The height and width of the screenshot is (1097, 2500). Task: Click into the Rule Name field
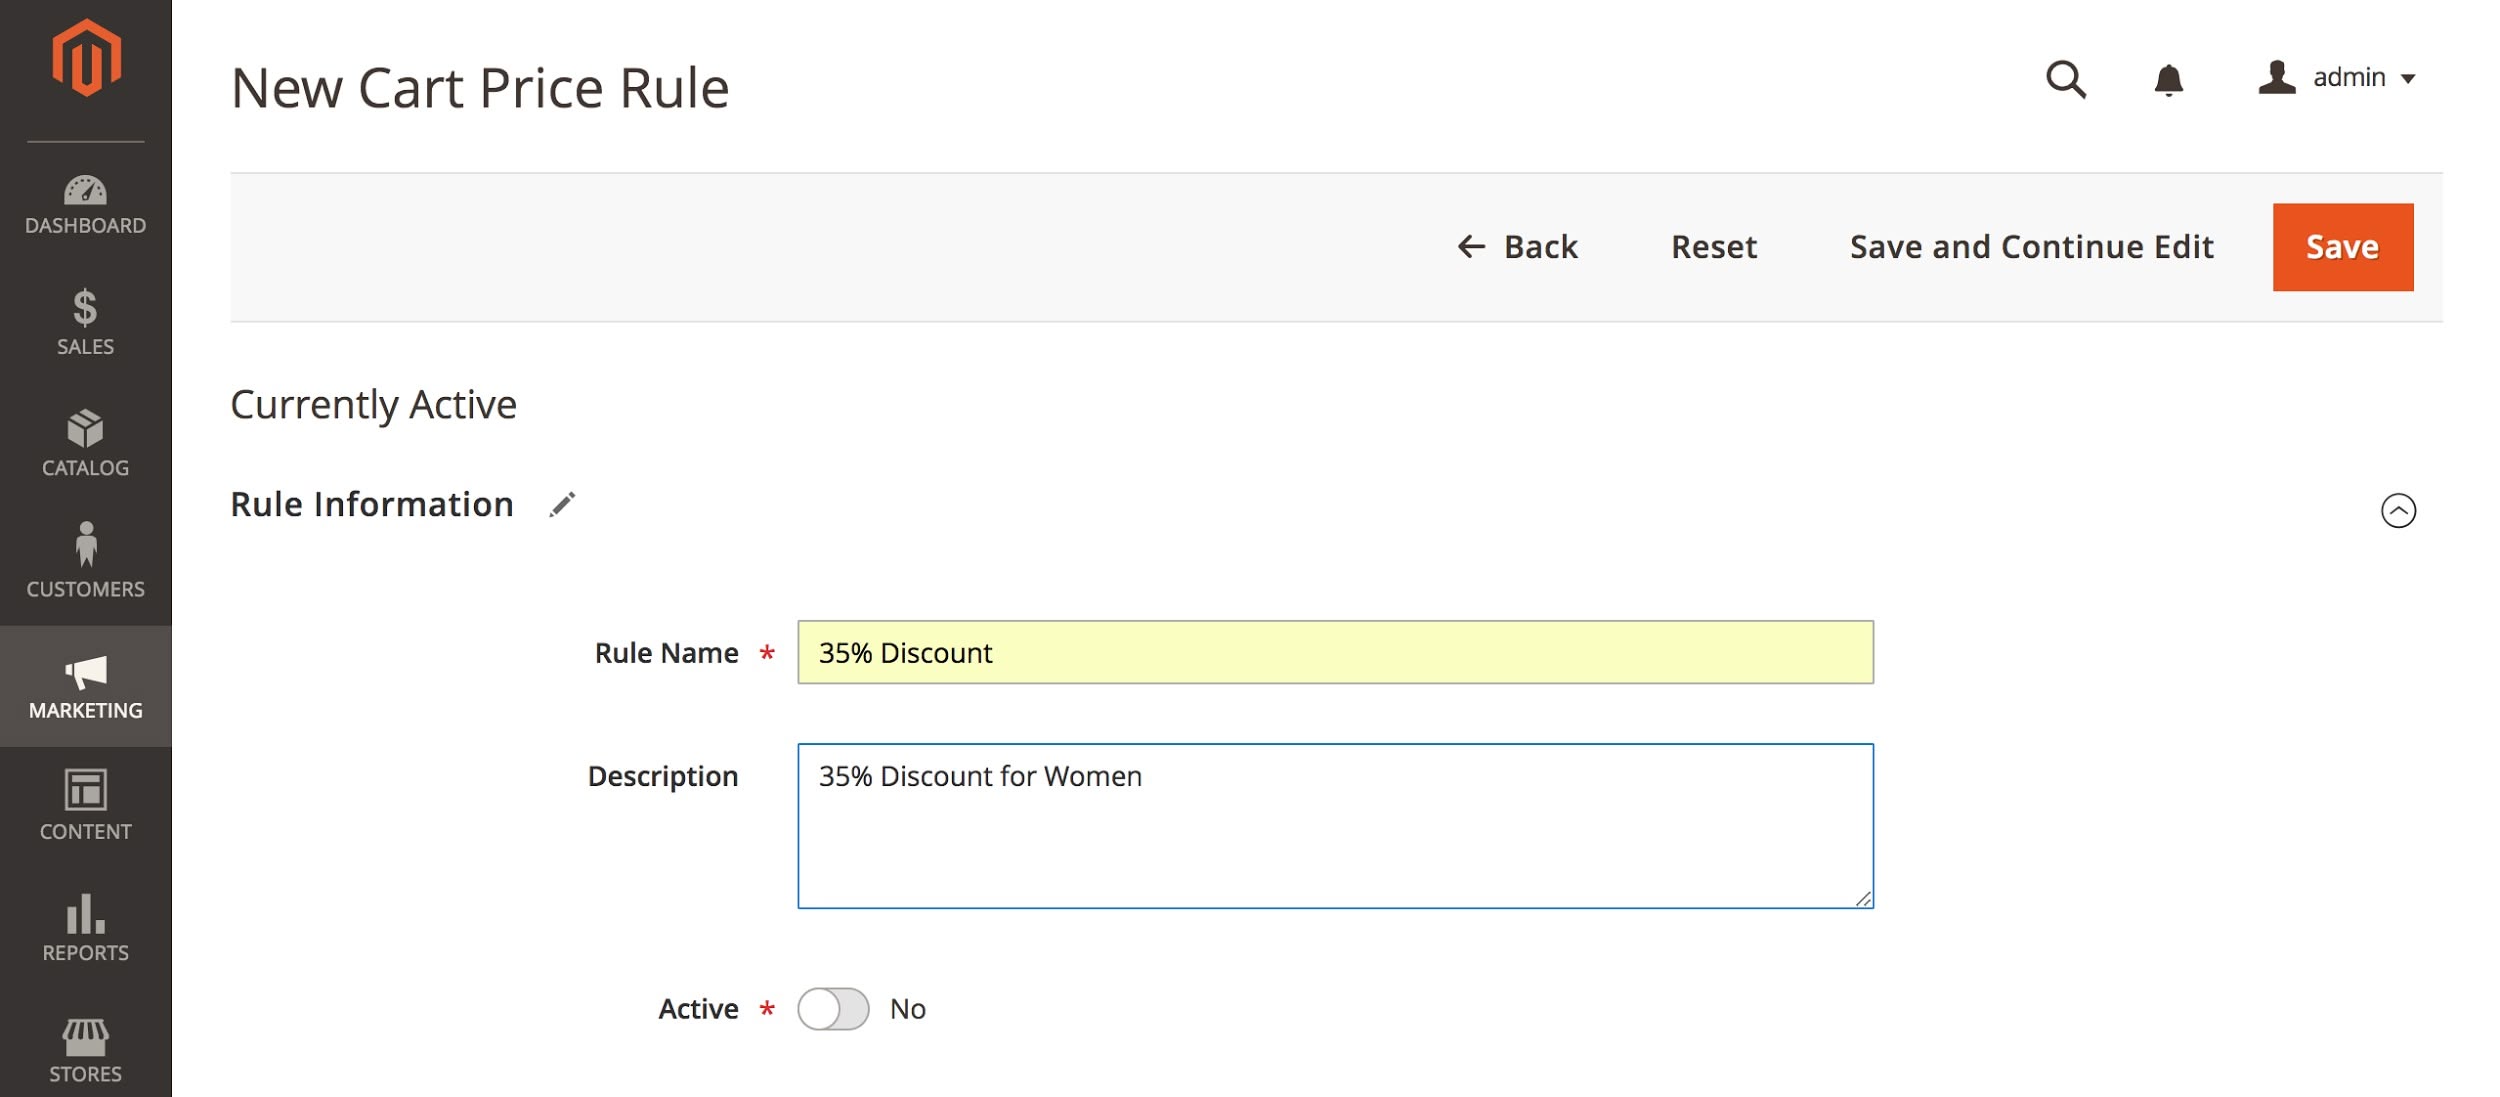[1335, 652]
